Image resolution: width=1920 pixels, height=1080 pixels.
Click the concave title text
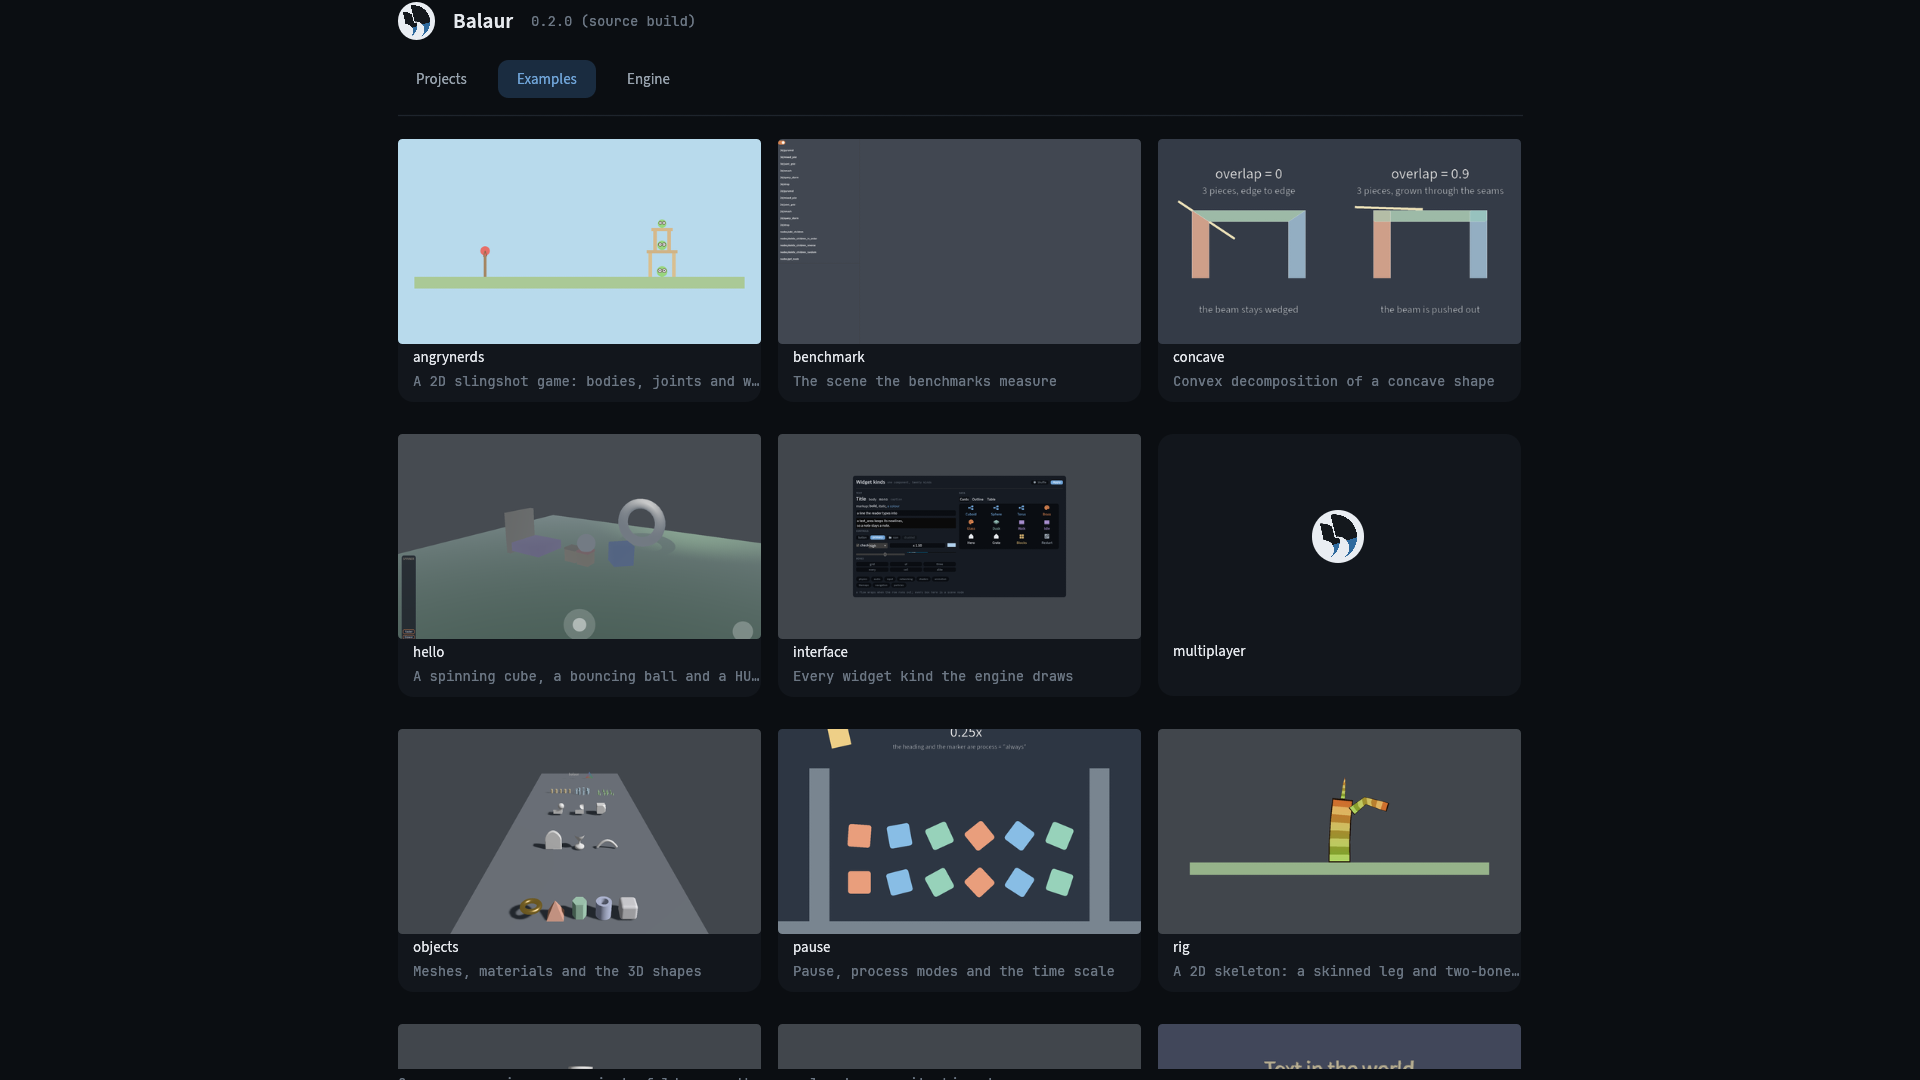1198,357
